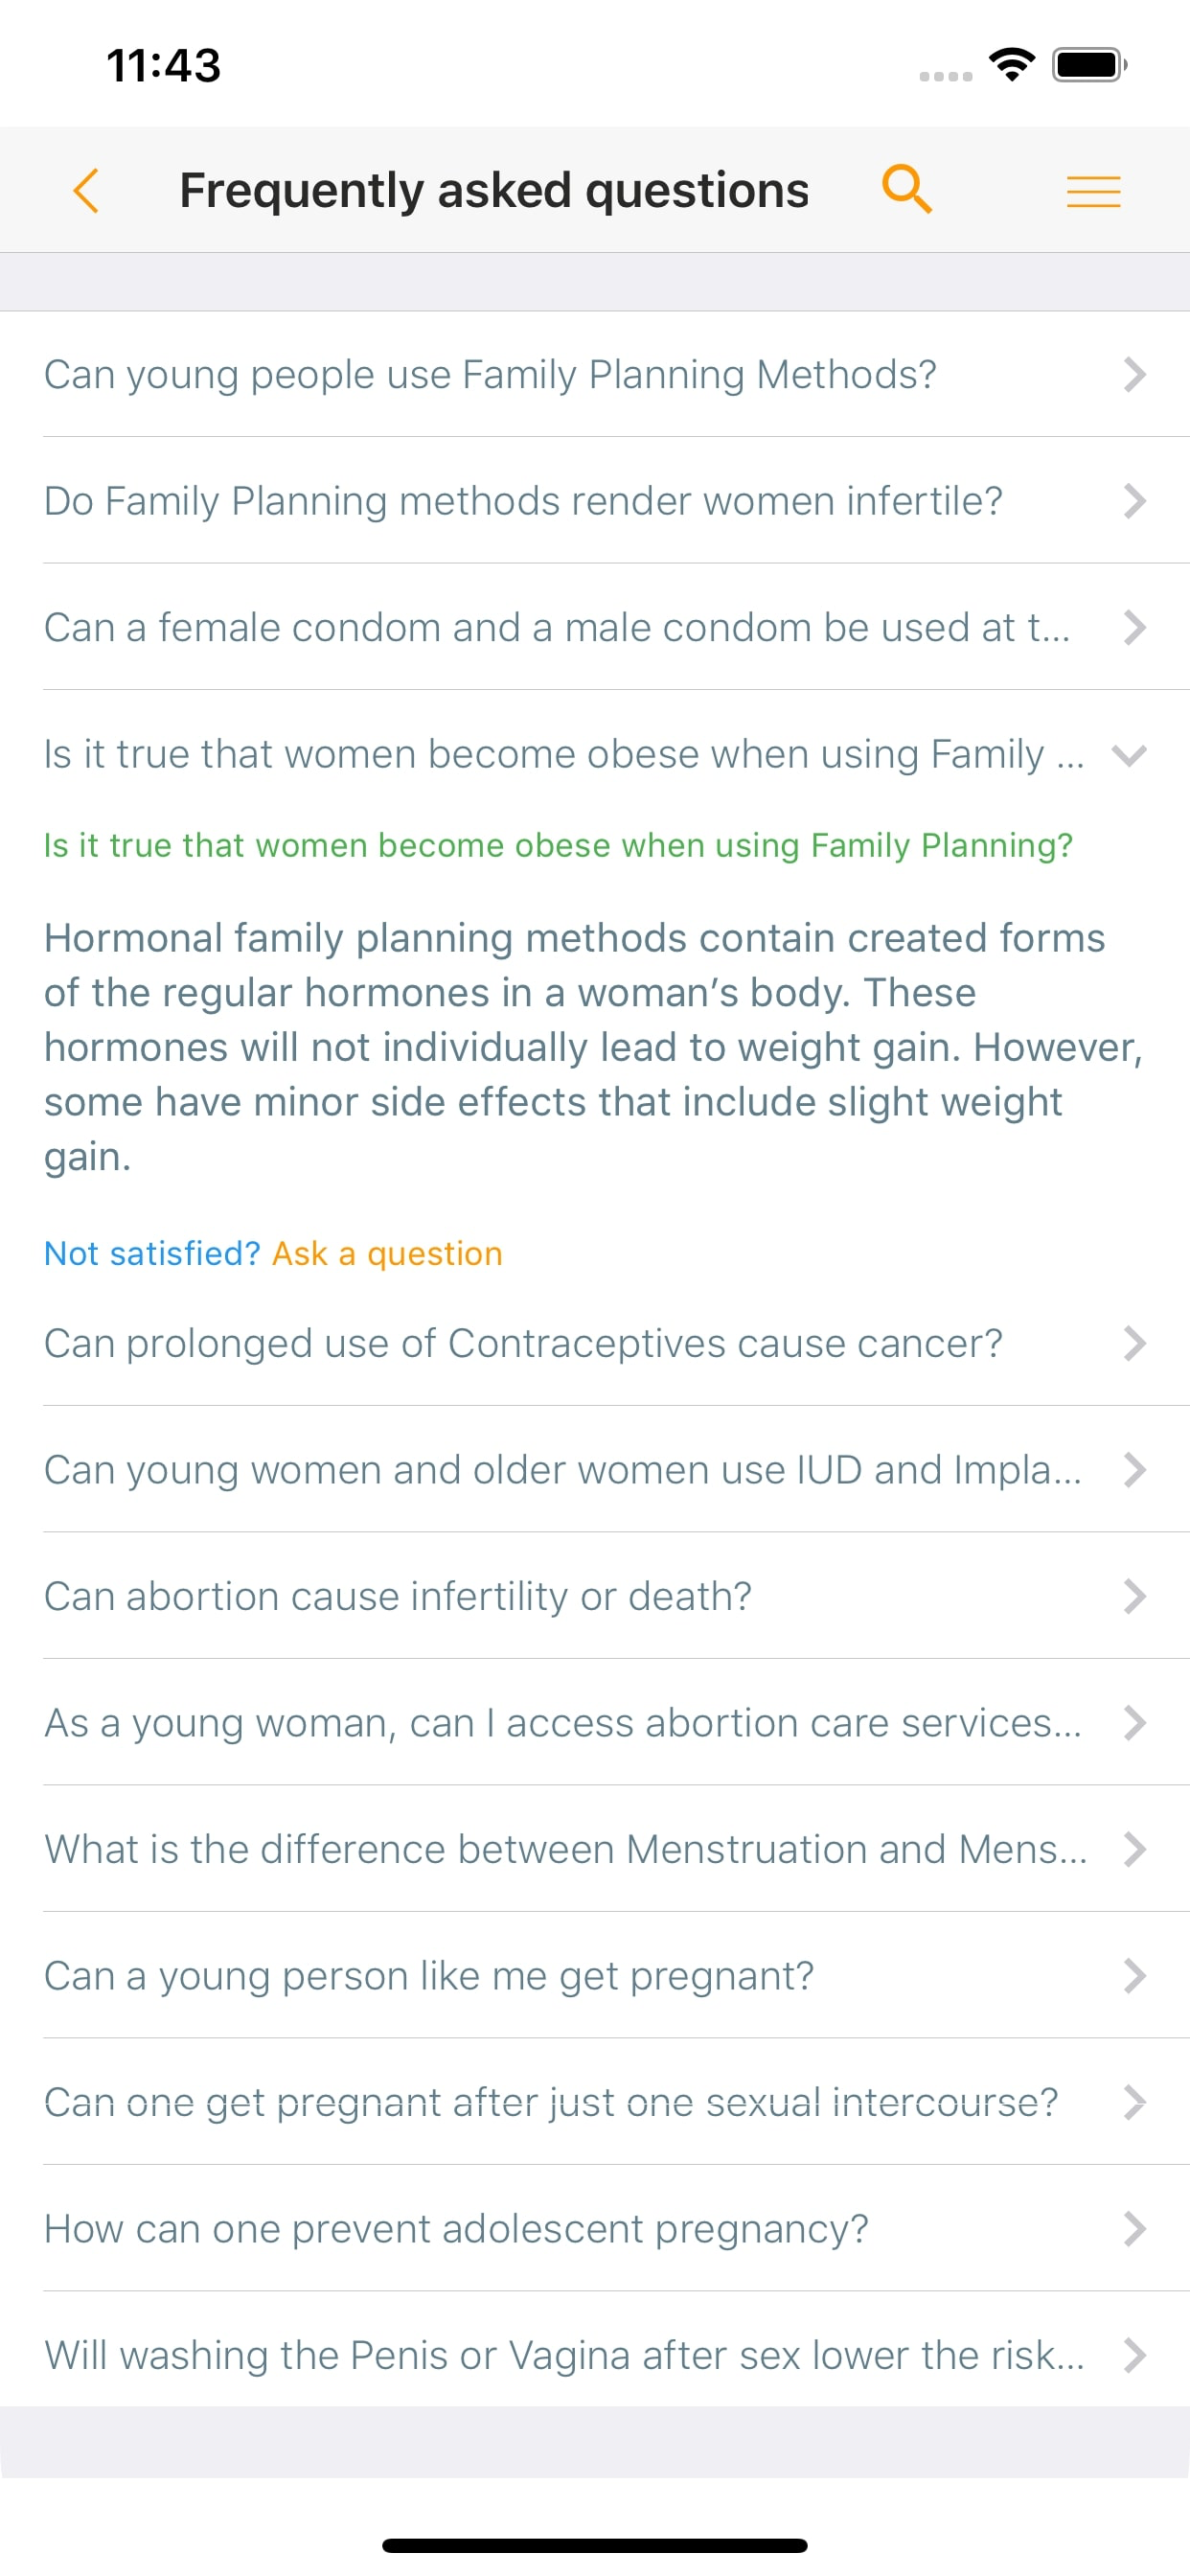The width and height of the screenshot is (1190, 2576).
Task: Expand chevron for Family Planning infertile question
Action: [x=1133, y=501]
